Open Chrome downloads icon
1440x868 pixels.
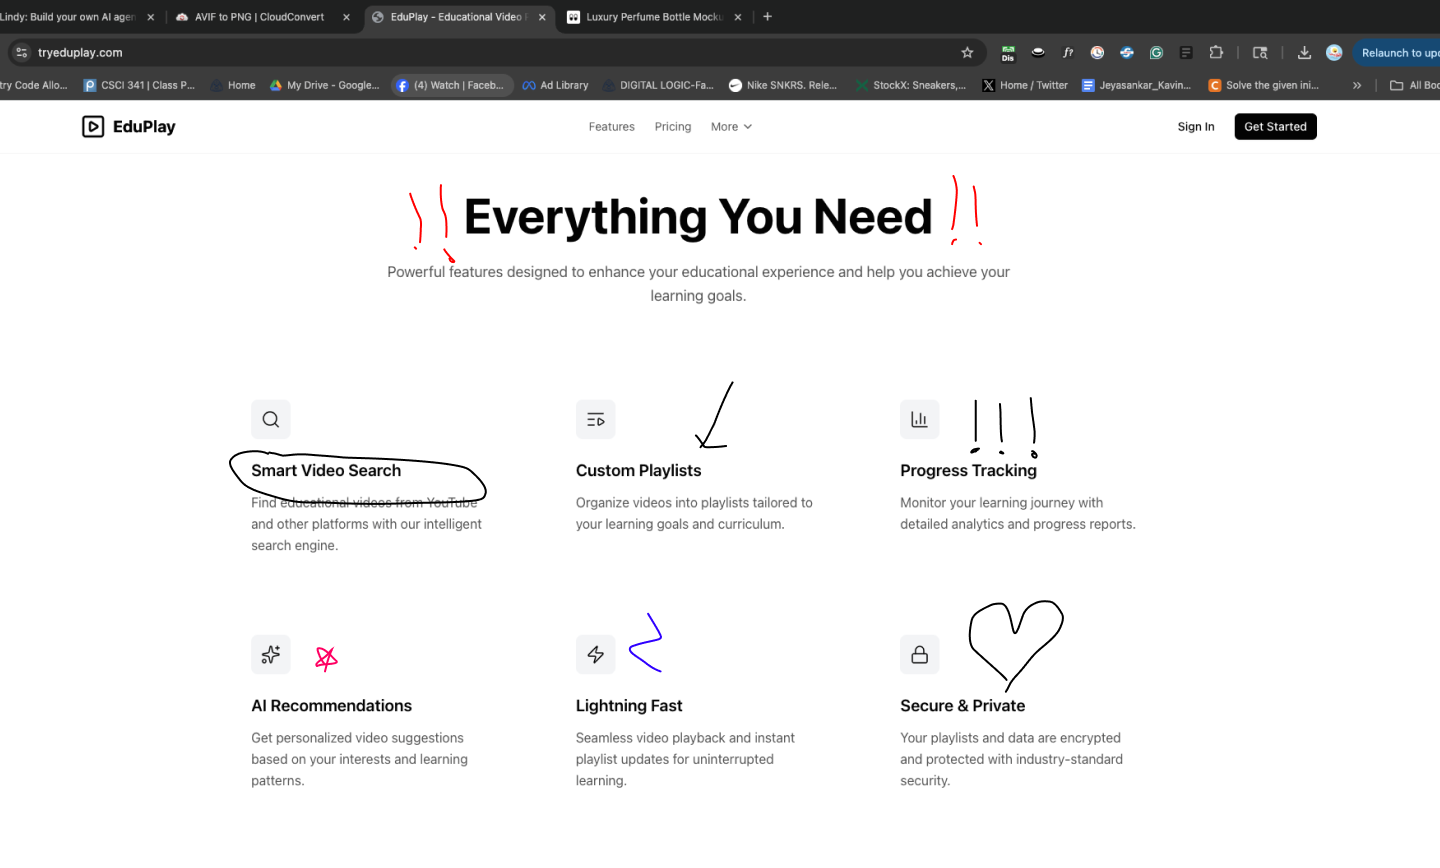pyautogui.click(x=1304, y=52)
